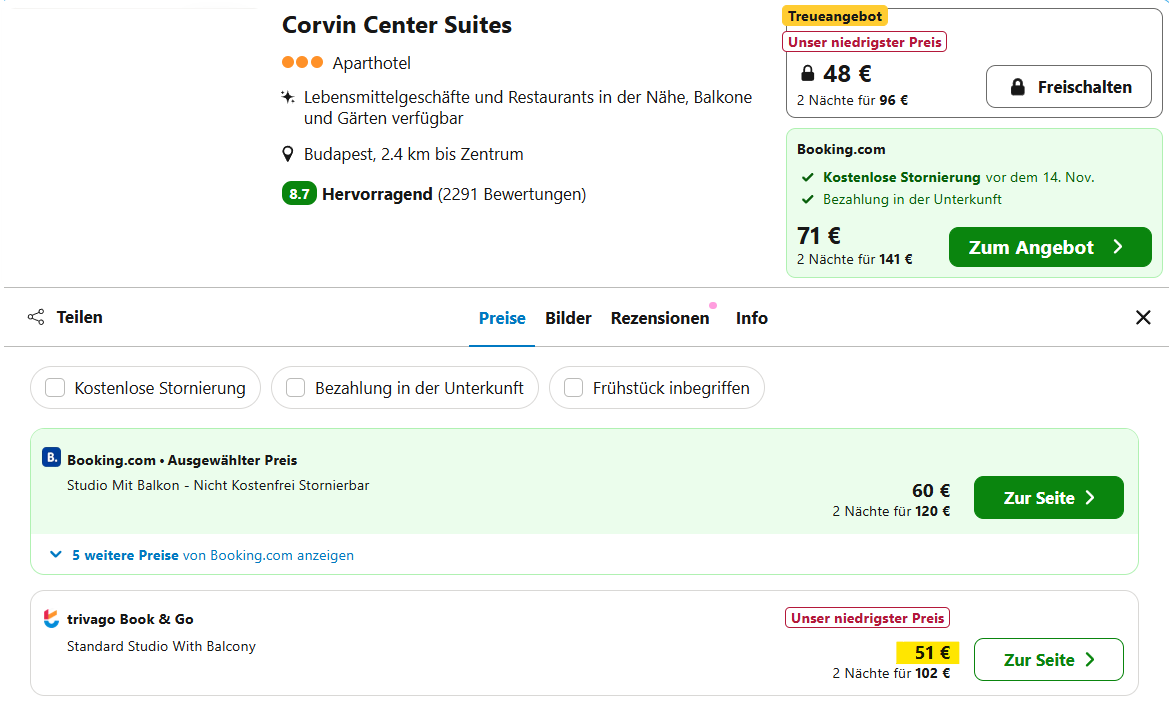Click the trivago Book & Go logo icon

tap(51, 619)
